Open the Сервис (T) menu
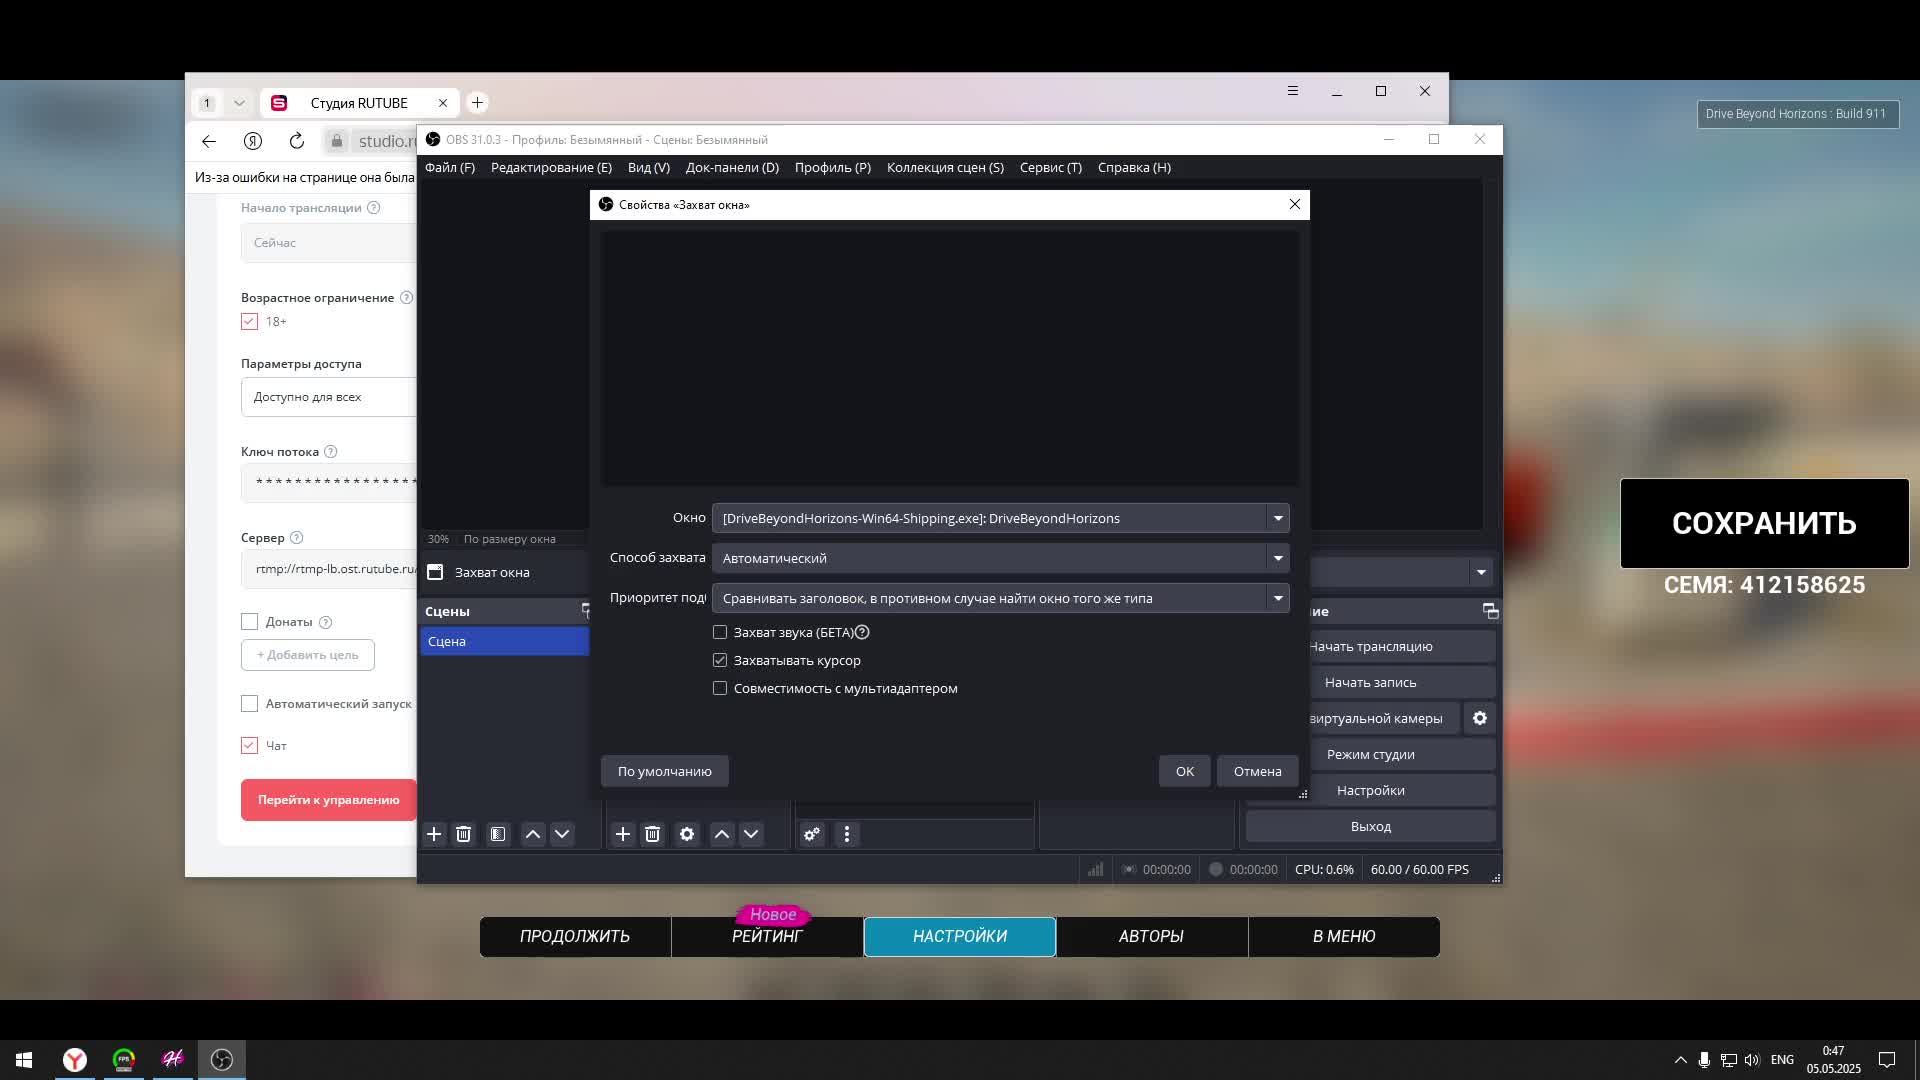 click(1050, 167)
